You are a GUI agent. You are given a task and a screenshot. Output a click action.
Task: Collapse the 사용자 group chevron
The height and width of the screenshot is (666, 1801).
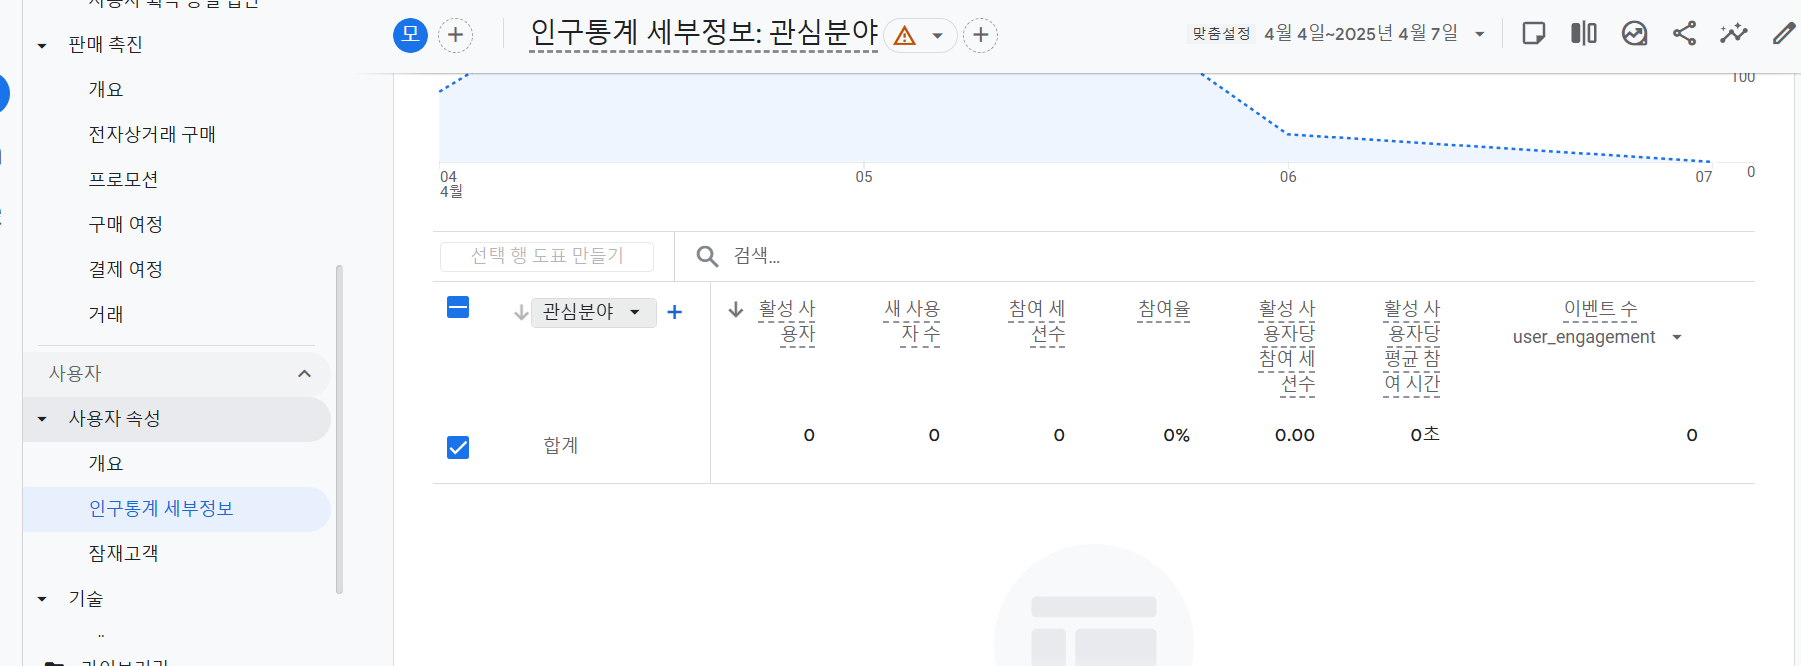coord(304,374)
